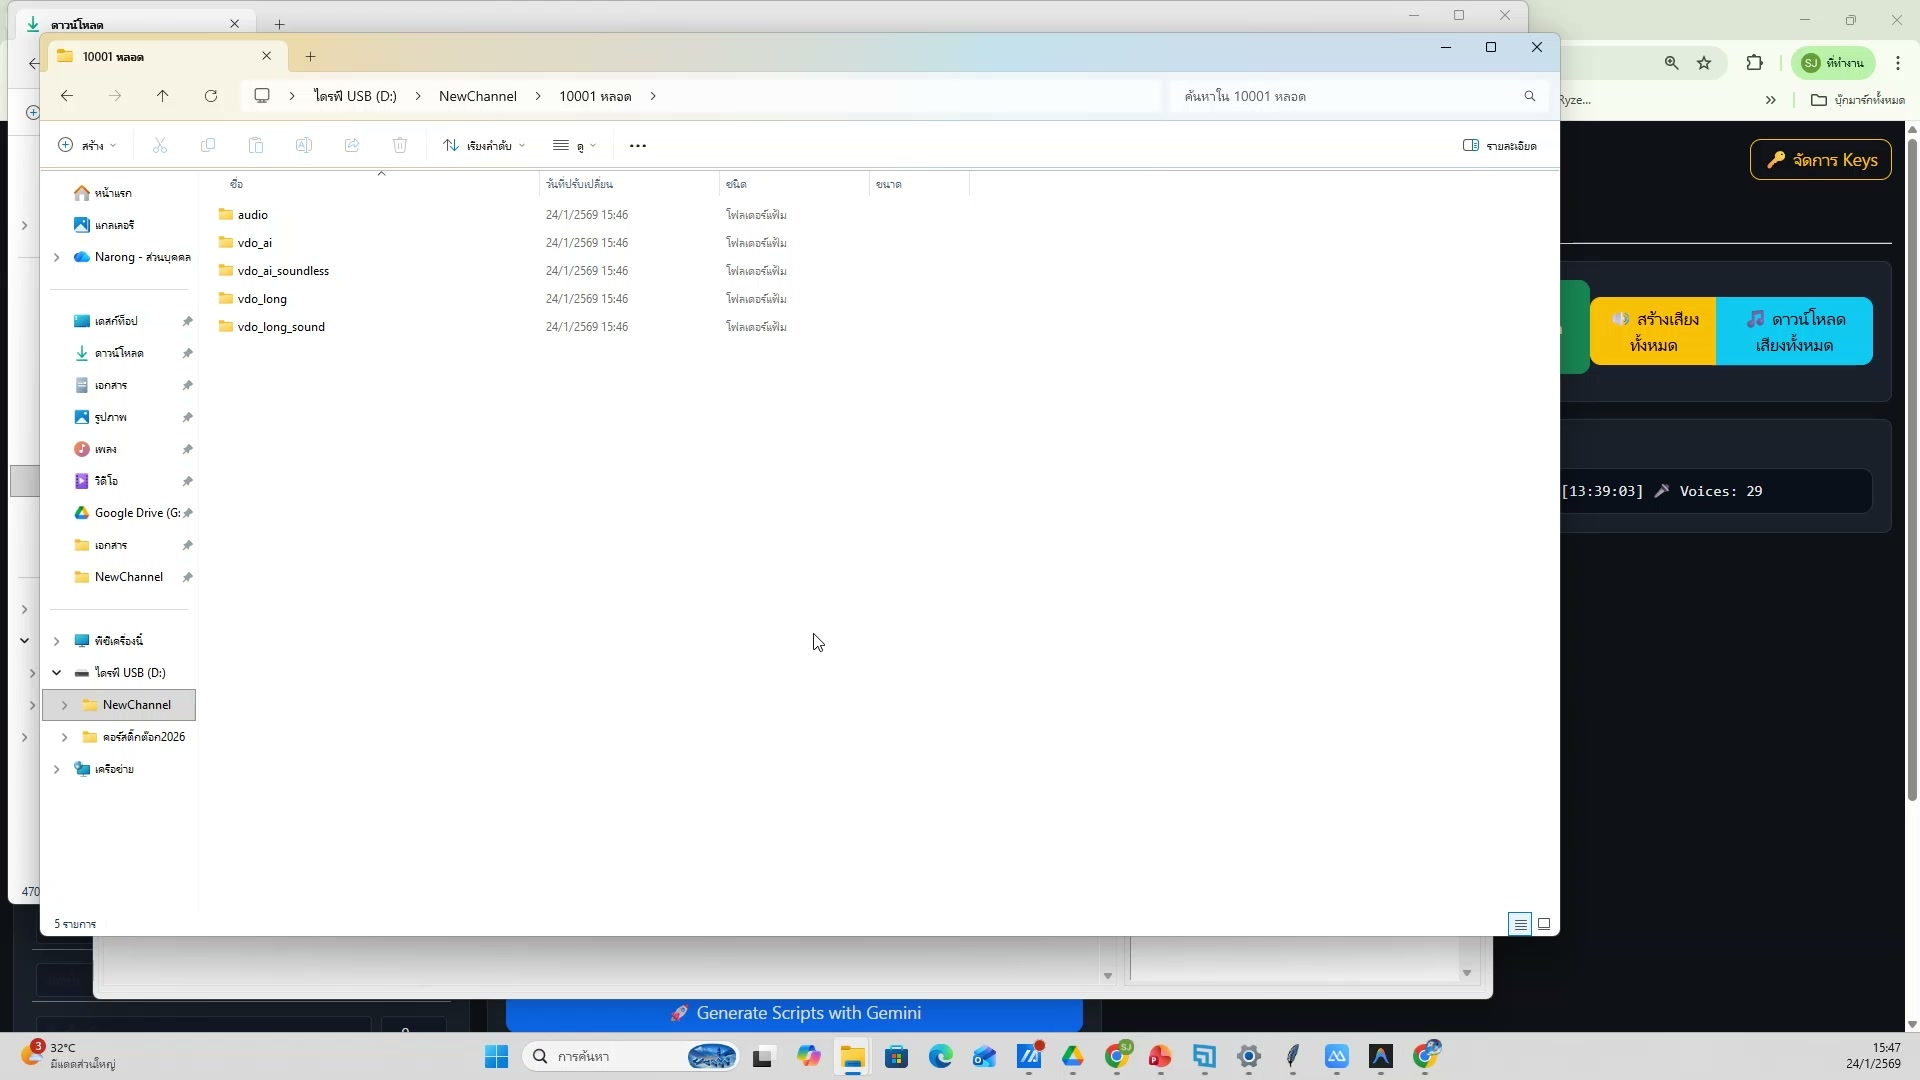
Task: Open File Explorer on taskbar
Action: point(853,1057)
